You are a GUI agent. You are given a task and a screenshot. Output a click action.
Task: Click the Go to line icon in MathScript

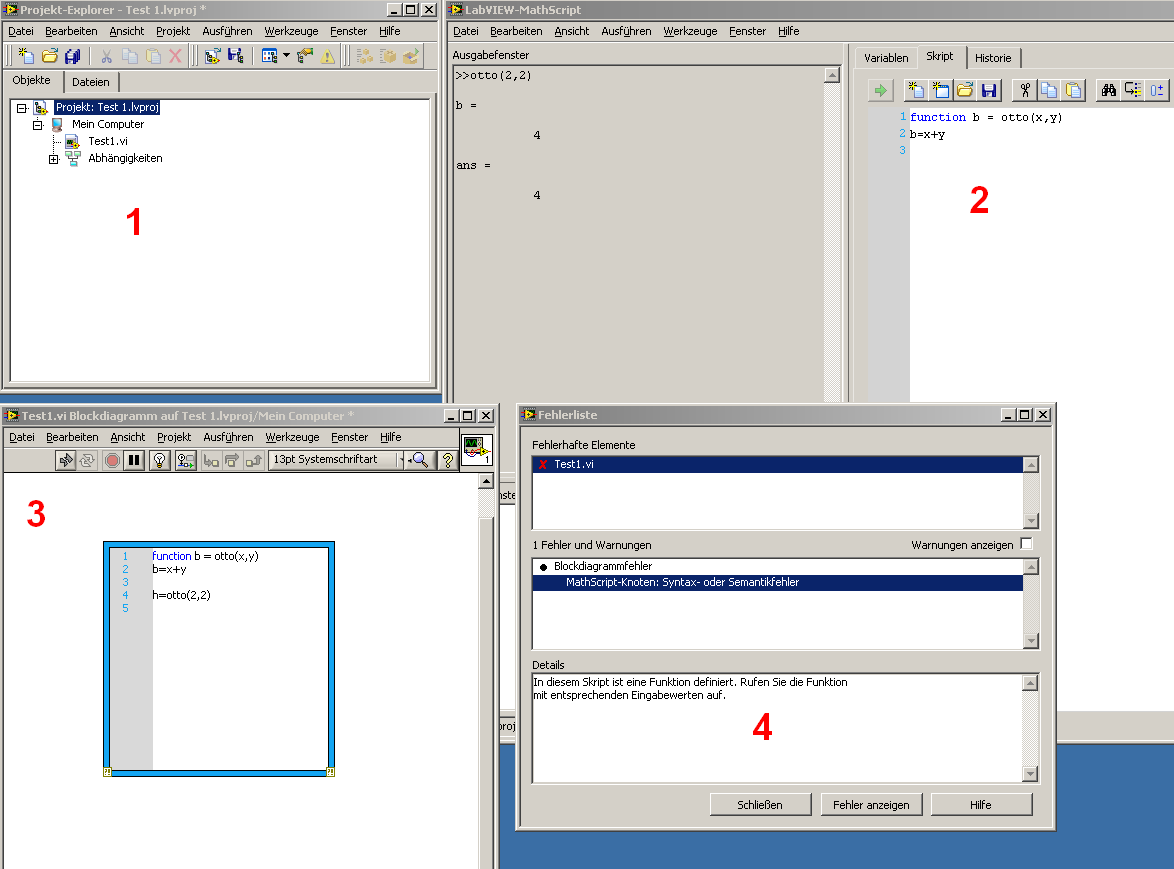click(1133, 91)
